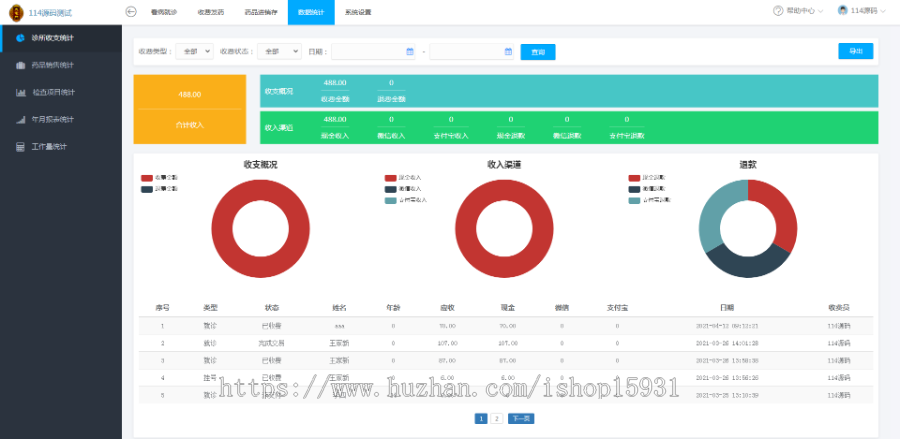Click the signal-bars icon for 年月报表统计

point(20,119)
